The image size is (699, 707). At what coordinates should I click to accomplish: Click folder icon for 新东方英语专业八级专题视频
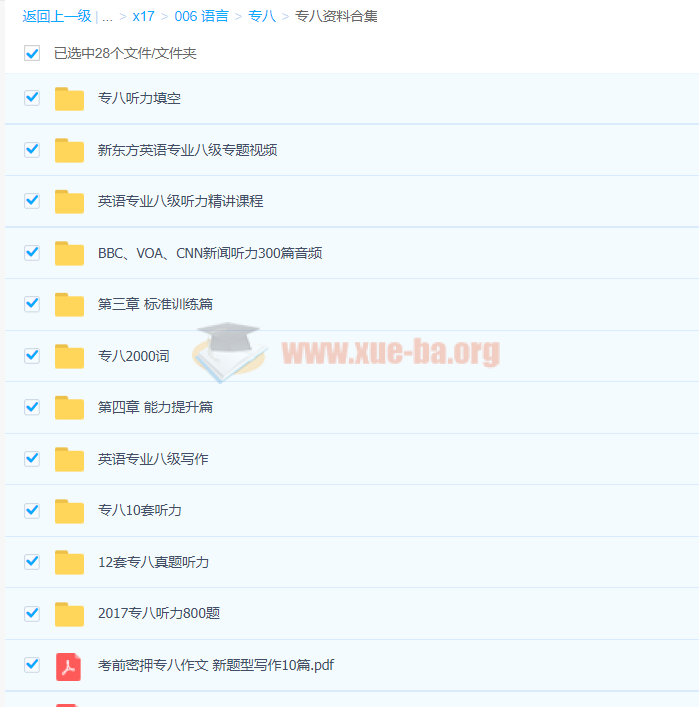[x=69, y=150]
